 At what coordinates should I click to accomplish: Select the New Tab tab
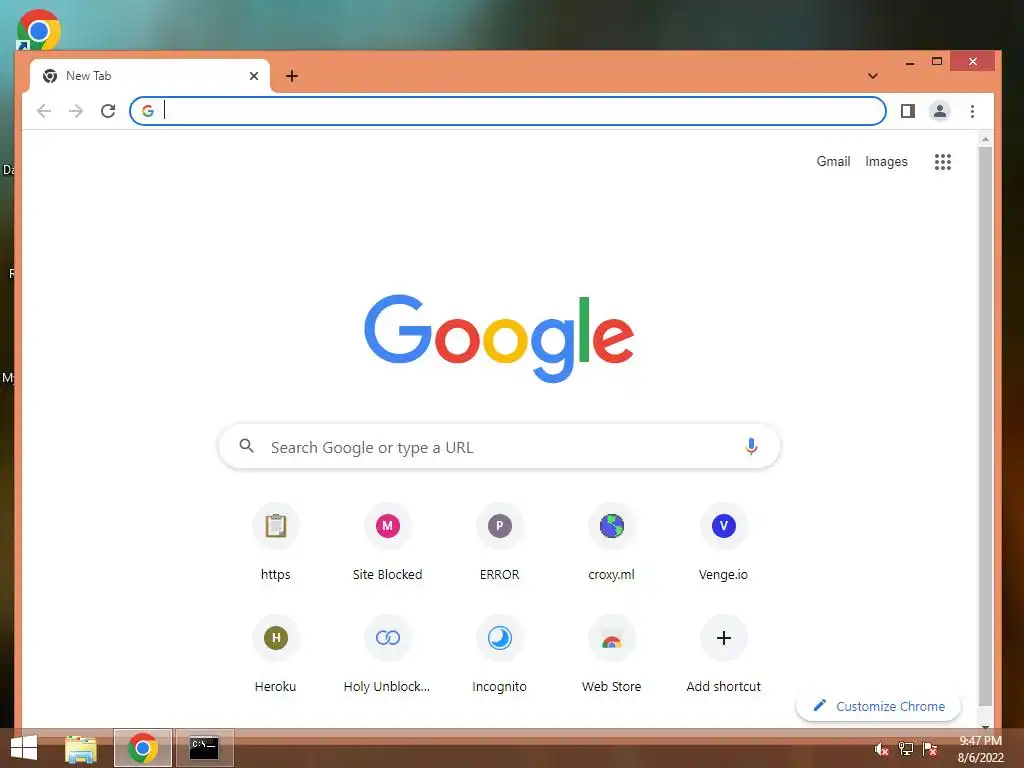pyautogui.click(x=150, y=76)
